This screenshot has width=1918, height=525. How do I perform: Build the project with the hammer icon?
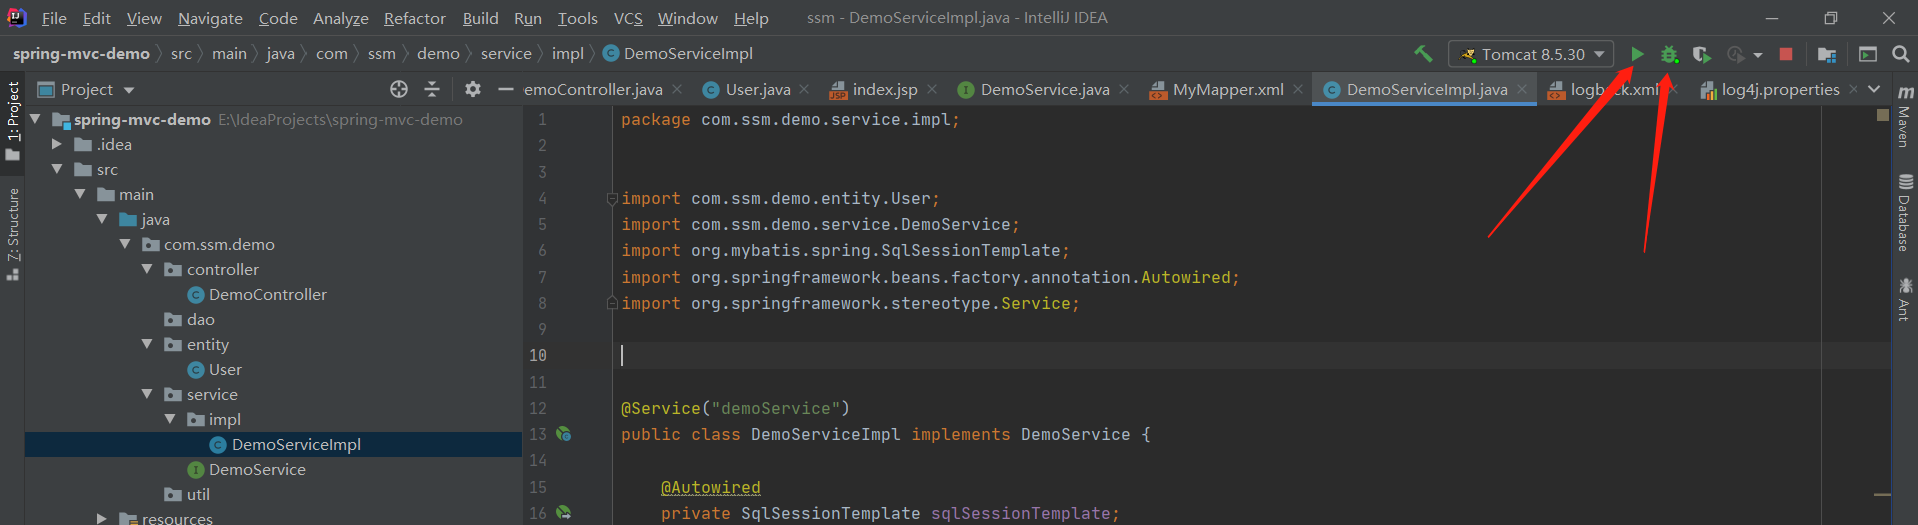point(1423,54)
